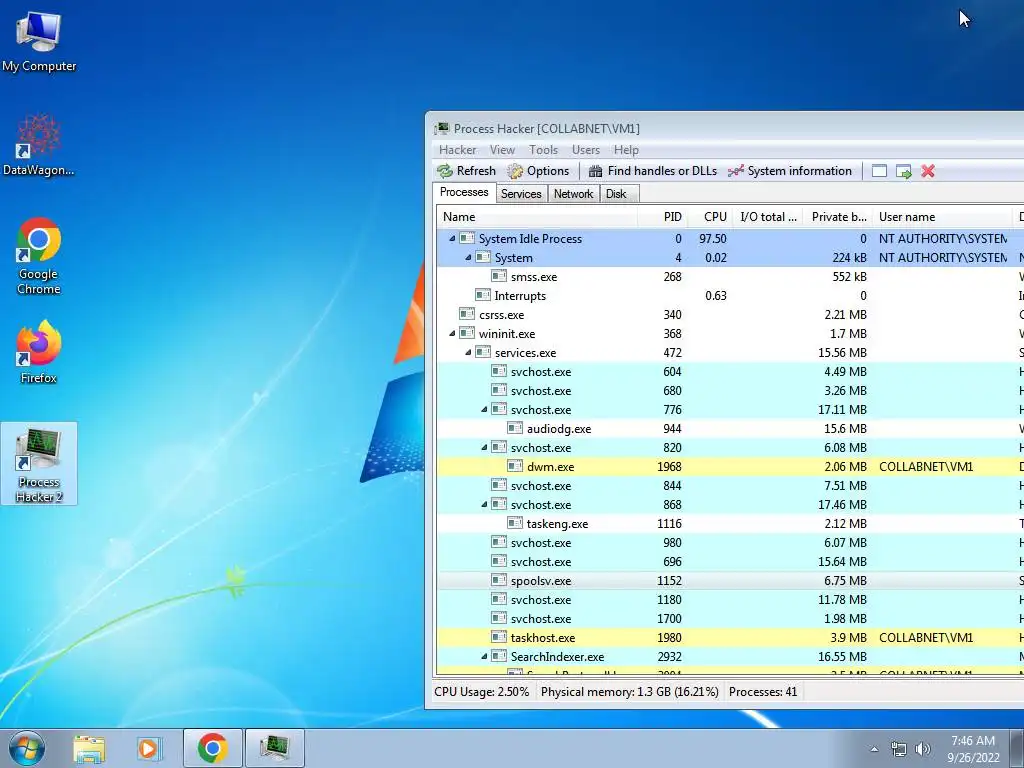This screenshot has height=768, width=1024.
Task: Collapse the SearchIndexer.exe node
Action: point(484,657)
